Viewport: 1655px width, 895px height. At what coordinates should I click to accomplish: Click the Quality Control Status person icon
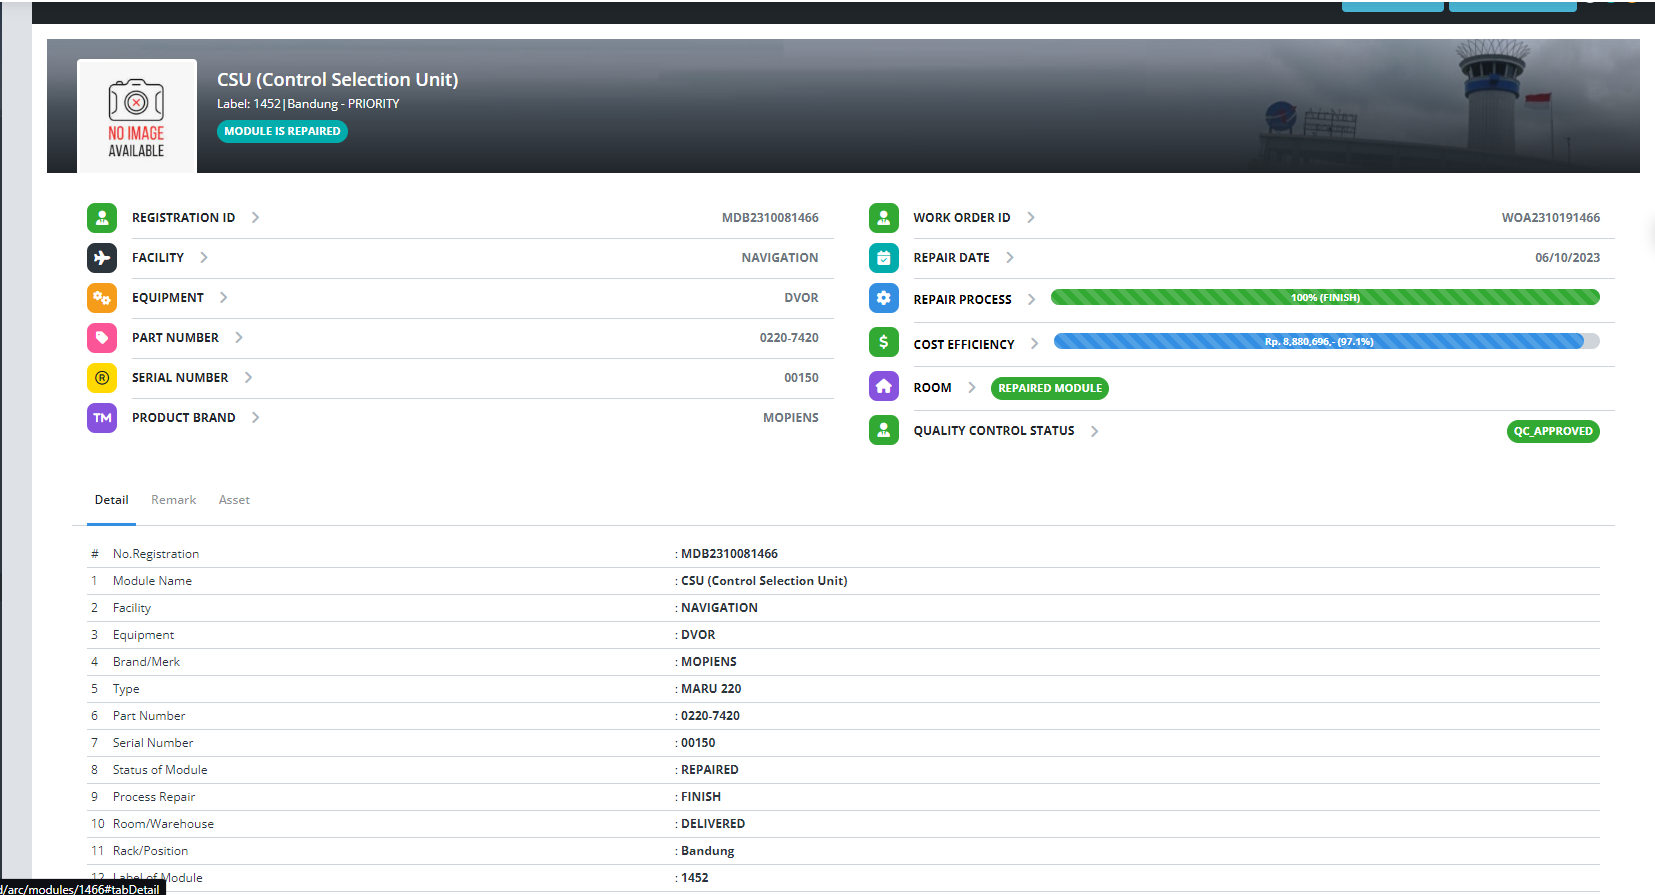(884, 430)
